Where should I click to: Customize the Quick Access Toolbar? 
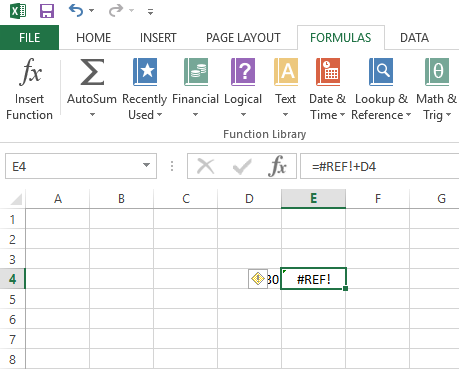150,12
